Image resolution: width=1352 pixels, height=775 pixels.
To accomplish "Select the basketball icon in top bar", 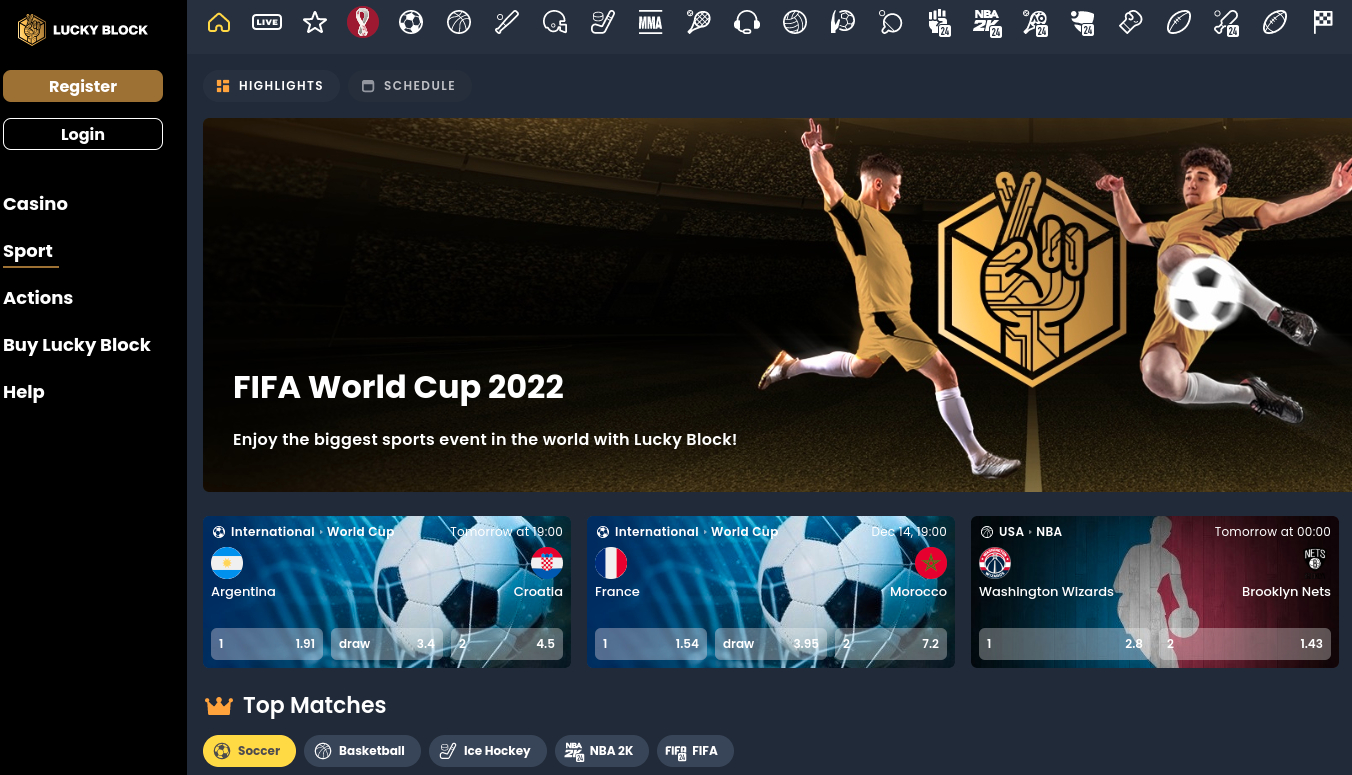I will pos(459,22).
